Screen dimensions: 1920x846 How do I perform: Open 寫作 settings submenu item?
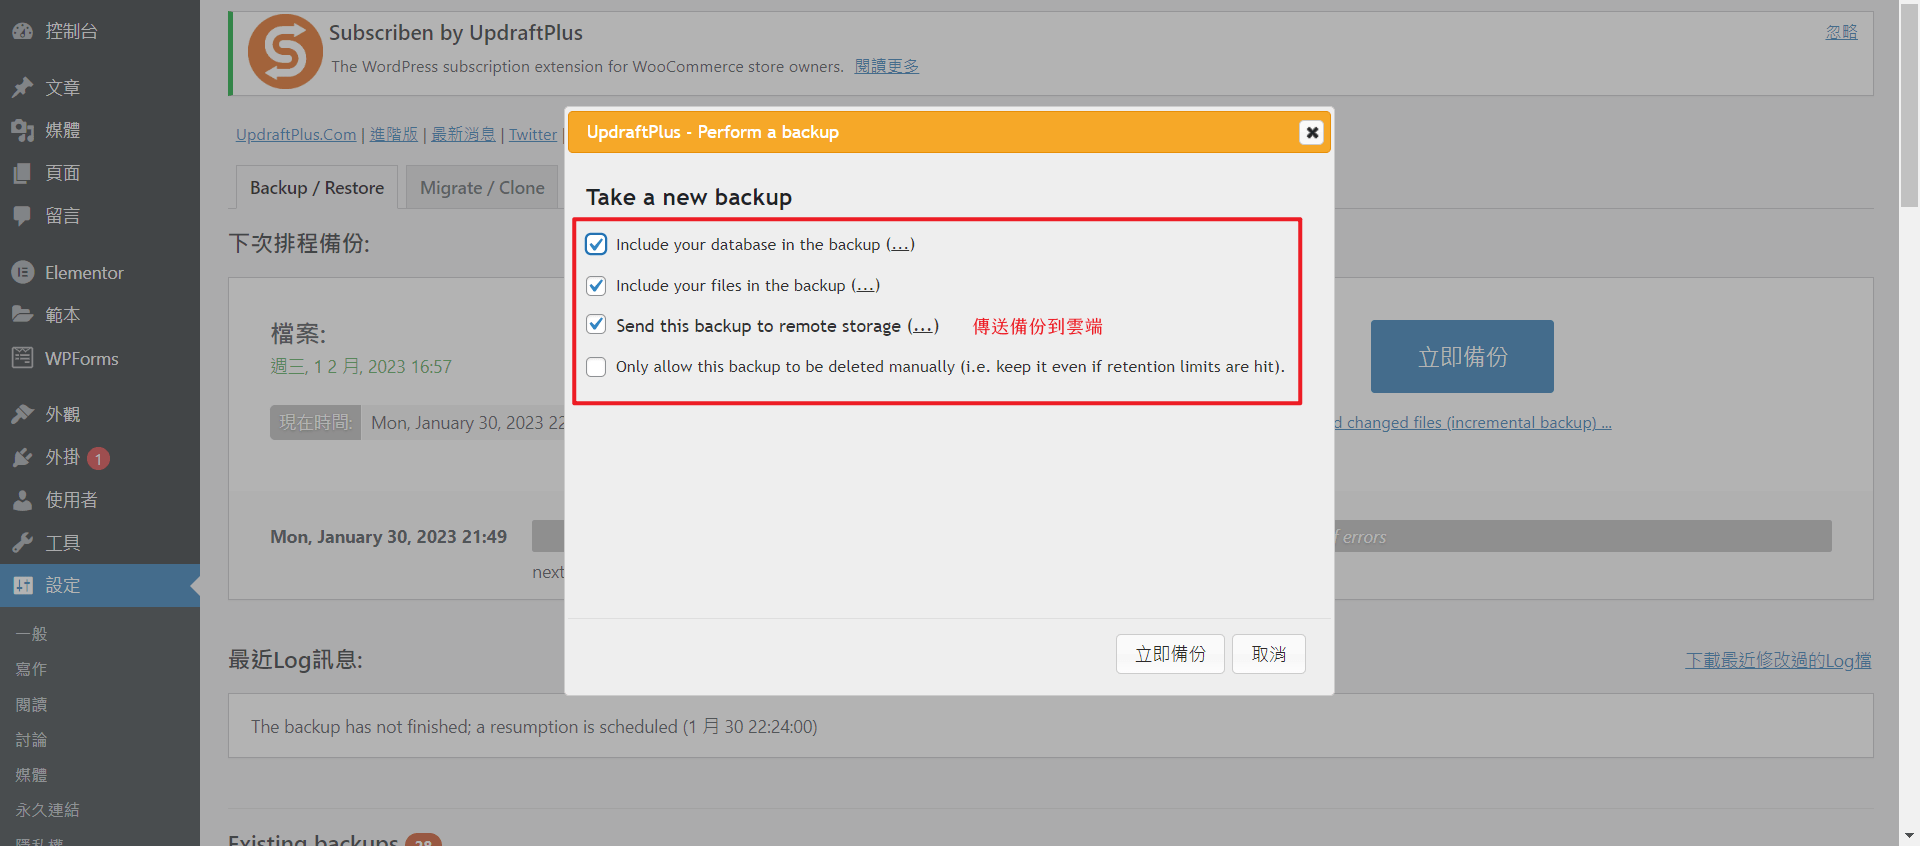(31, 669)
